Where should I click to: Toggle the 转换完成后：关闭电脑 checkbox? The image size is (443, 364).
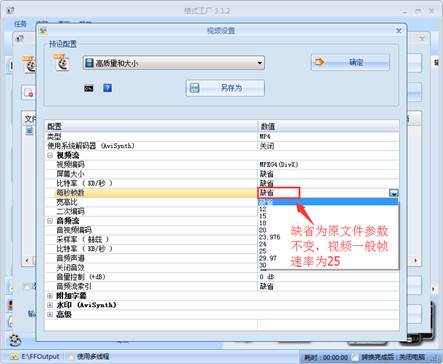tap(355, 357)
